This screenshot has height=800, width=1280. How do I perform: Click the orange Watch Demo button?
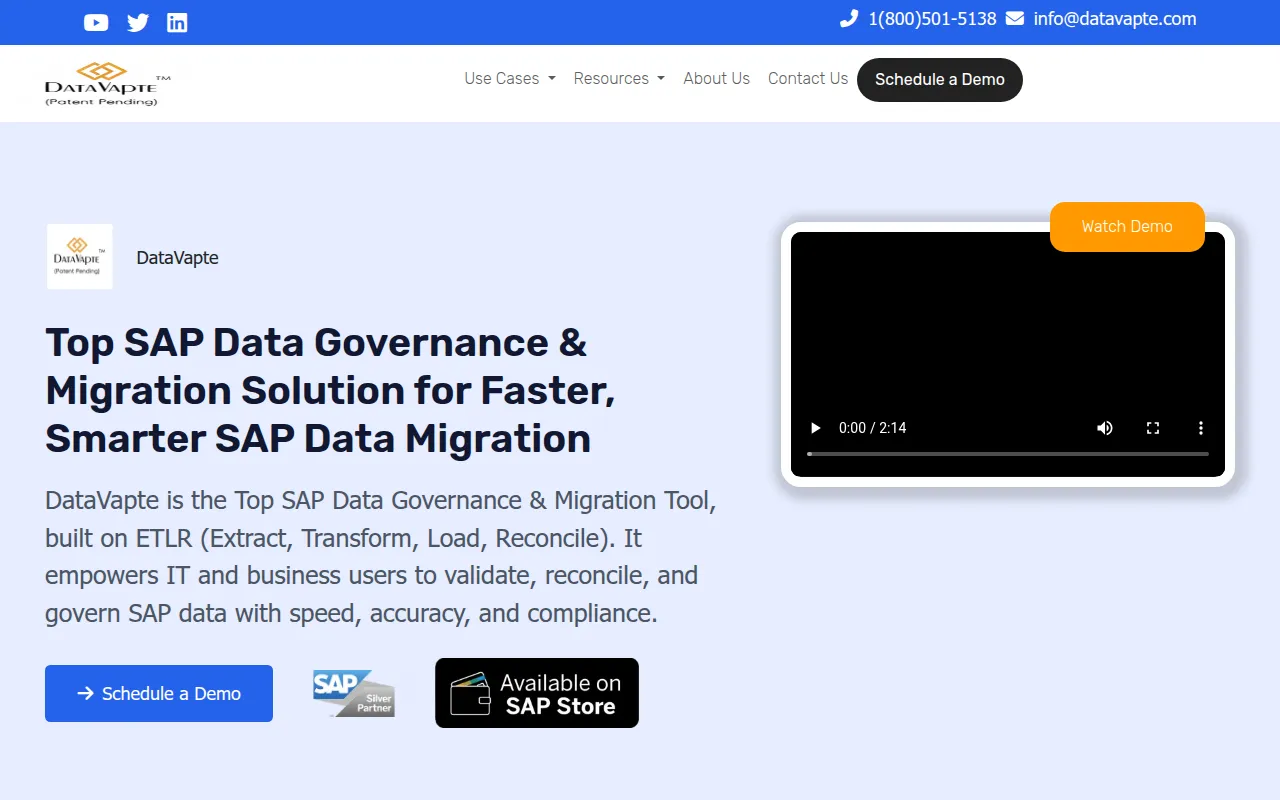pos(1127,227)
